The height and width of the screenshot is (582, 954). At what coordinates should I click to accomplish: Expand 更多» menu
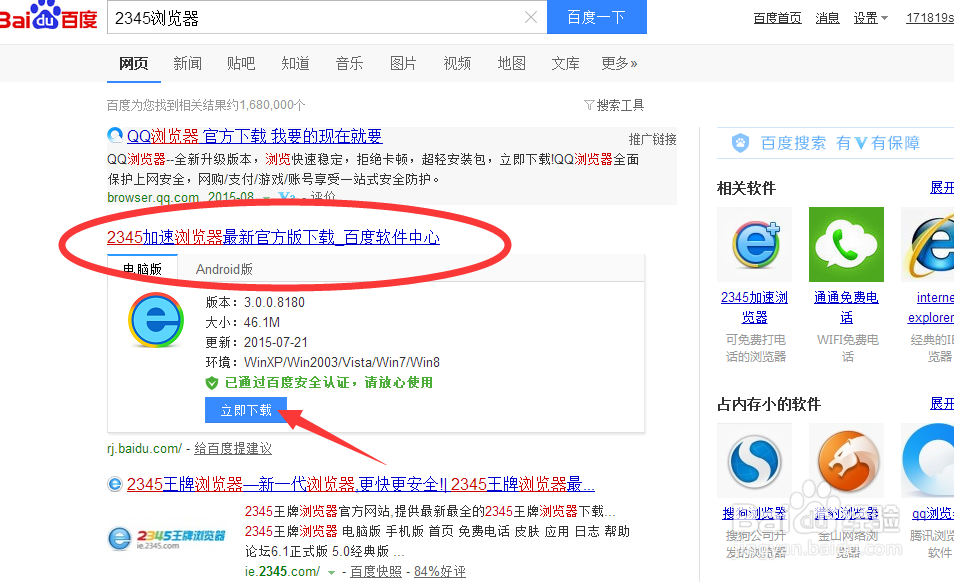point(619,63)
